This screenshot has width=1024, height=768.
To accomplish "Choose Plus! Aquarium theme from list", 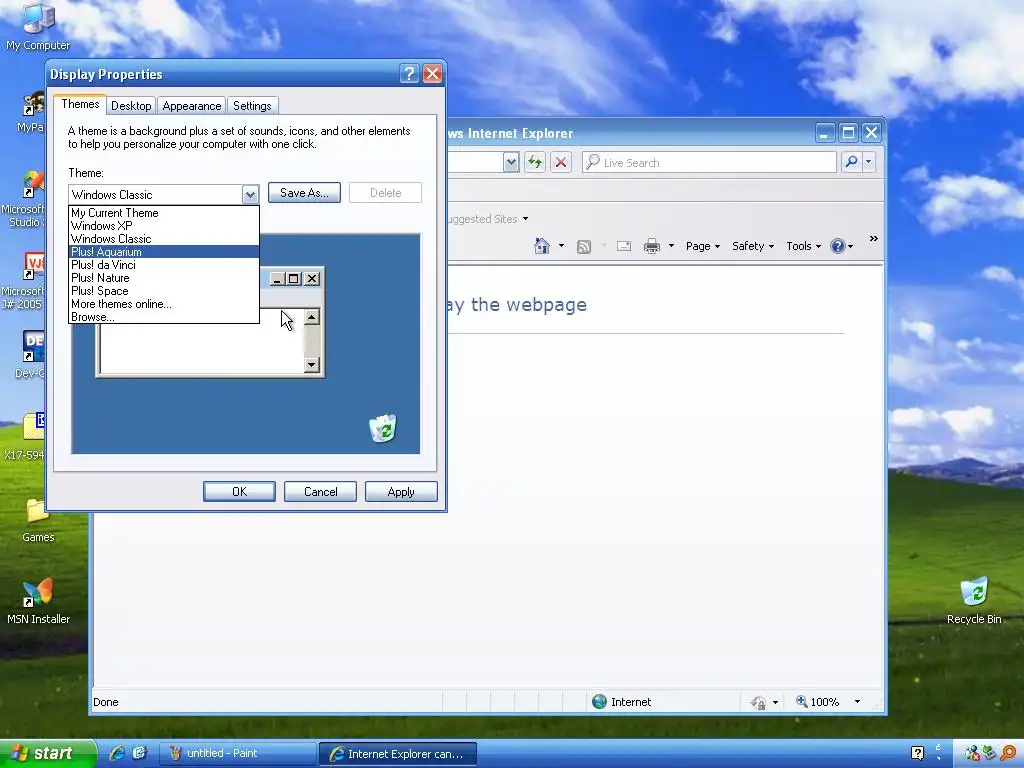I will (x=164, y=252).
